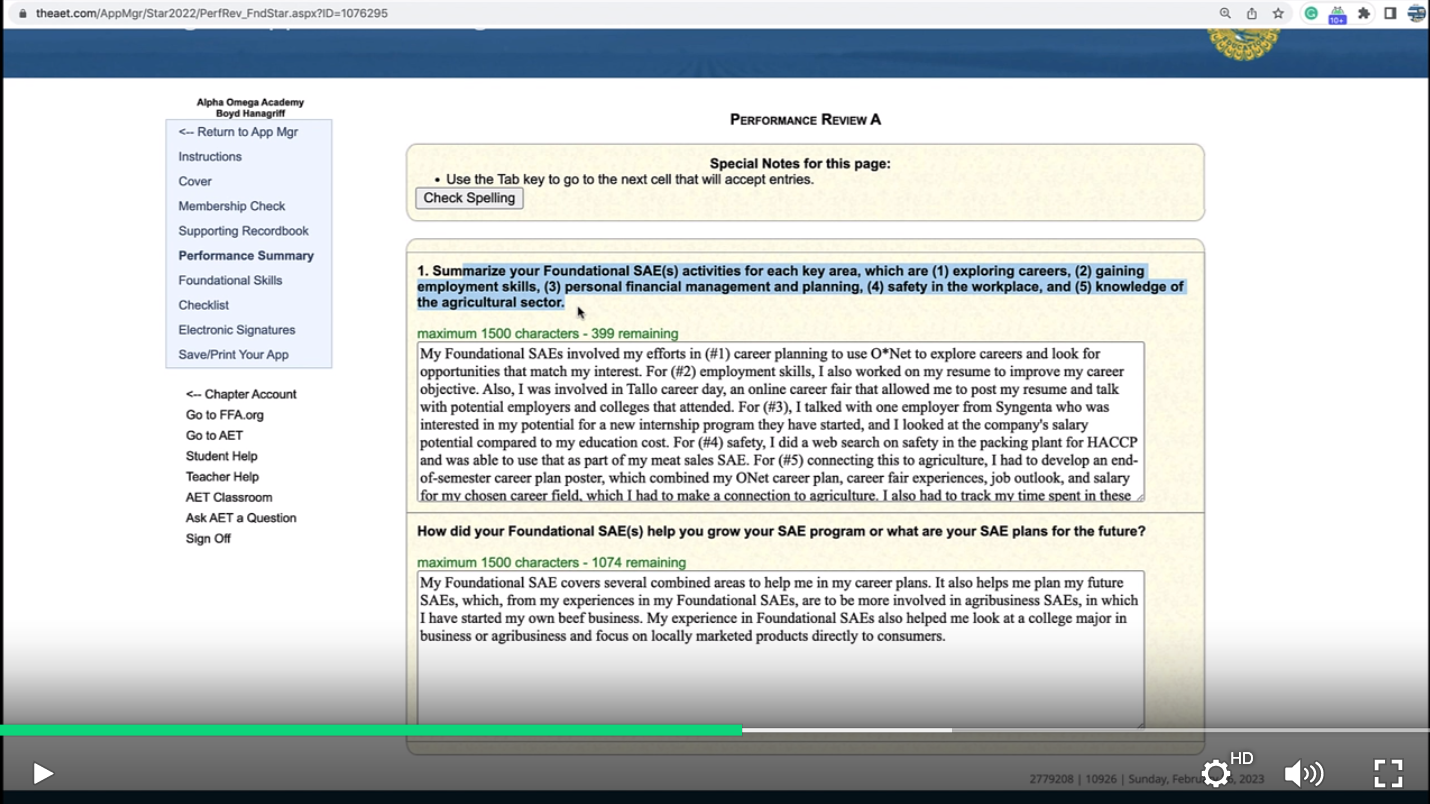Go to Electronic Signatures page
Screen dimensions: 1430x804
tap(237, 330)
